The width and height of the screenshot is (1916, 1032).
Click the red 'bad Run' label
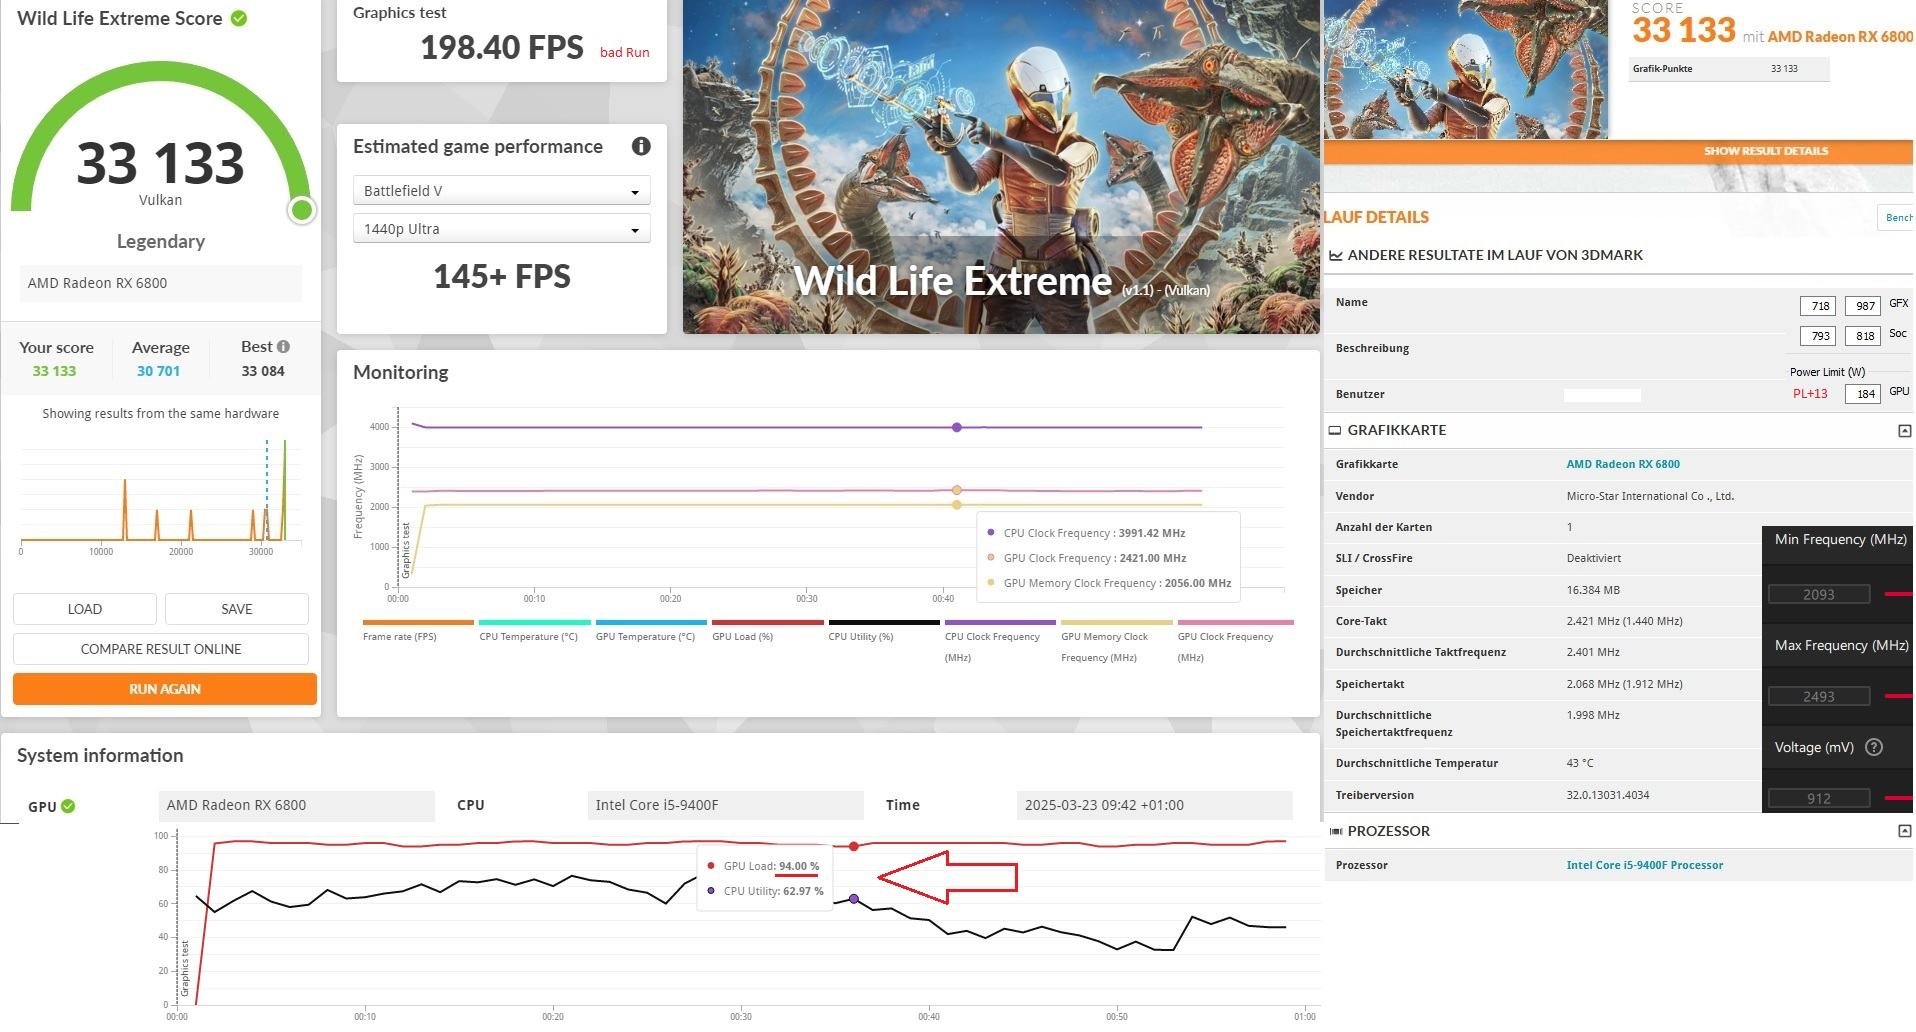click(x=624, y=52)
